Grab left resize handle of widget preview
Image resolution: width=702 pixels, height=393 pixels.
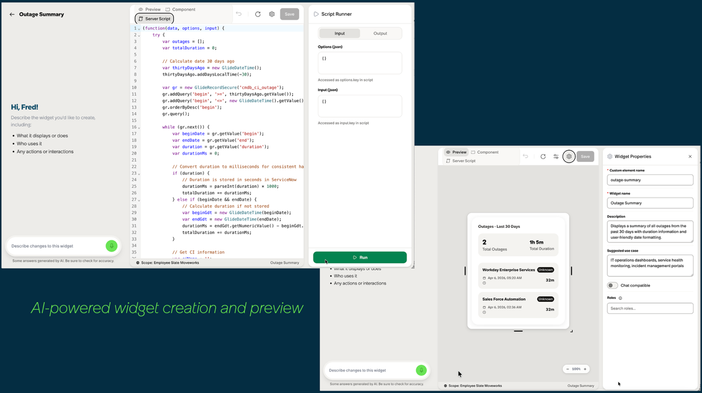(x=465, y=271)
